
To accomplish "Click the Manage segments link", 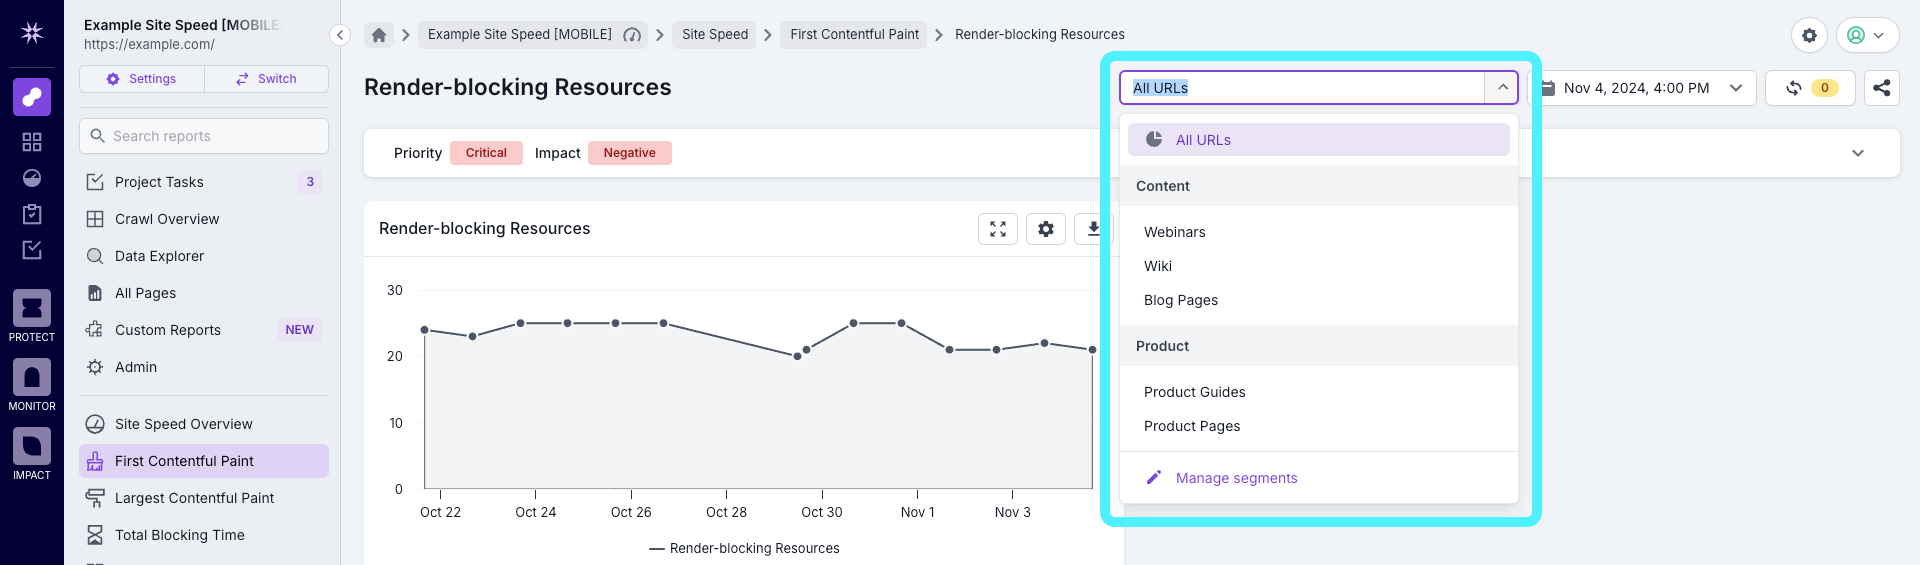I will point(1236,478).
